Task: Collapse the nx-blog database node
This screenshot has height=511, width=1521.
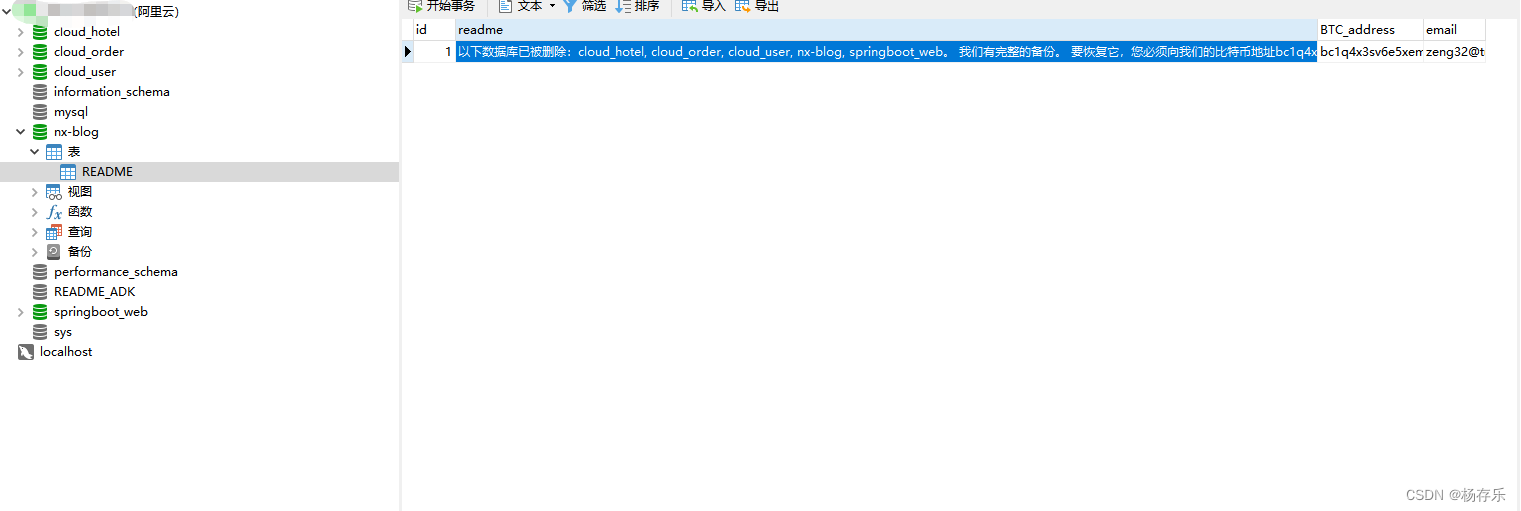Action: 21,132
